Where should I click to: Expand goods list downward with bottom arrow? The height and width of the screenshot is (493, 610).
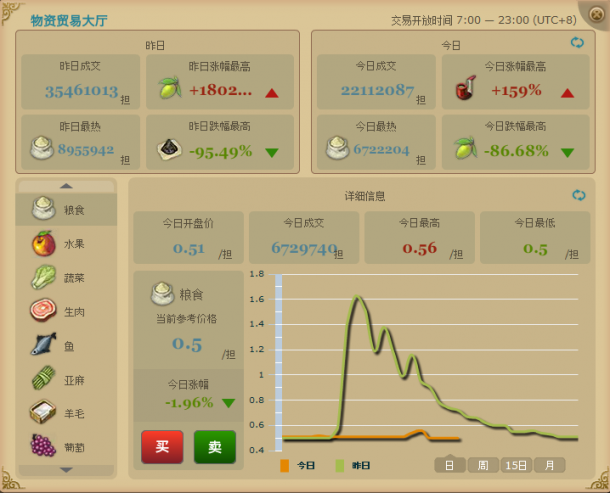[x=66, y=470]
